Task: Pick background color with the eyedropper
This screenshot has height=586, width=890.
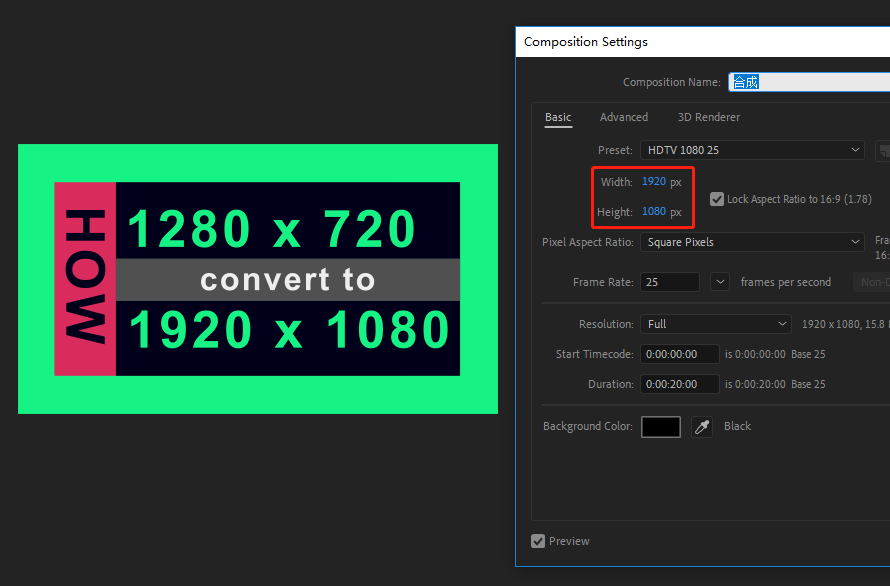Action: [702, 426]
